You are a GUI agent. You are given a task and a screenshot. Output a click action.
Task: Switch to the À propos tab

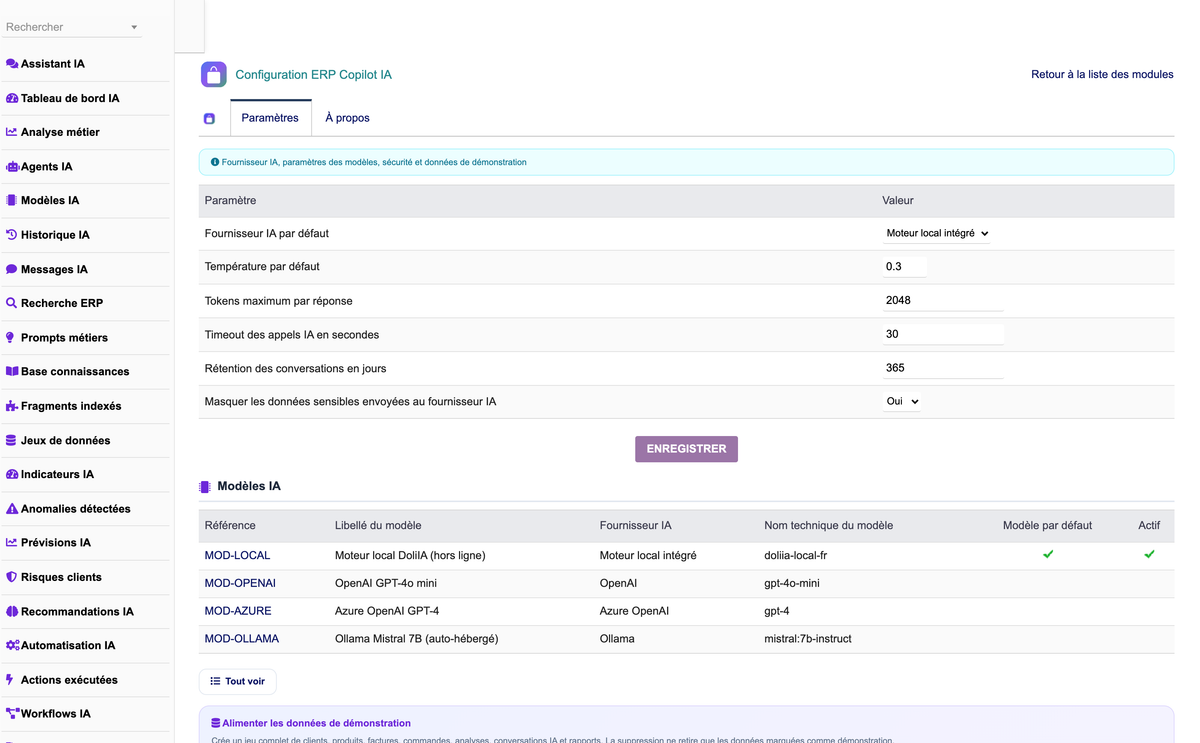pos(347,118)
